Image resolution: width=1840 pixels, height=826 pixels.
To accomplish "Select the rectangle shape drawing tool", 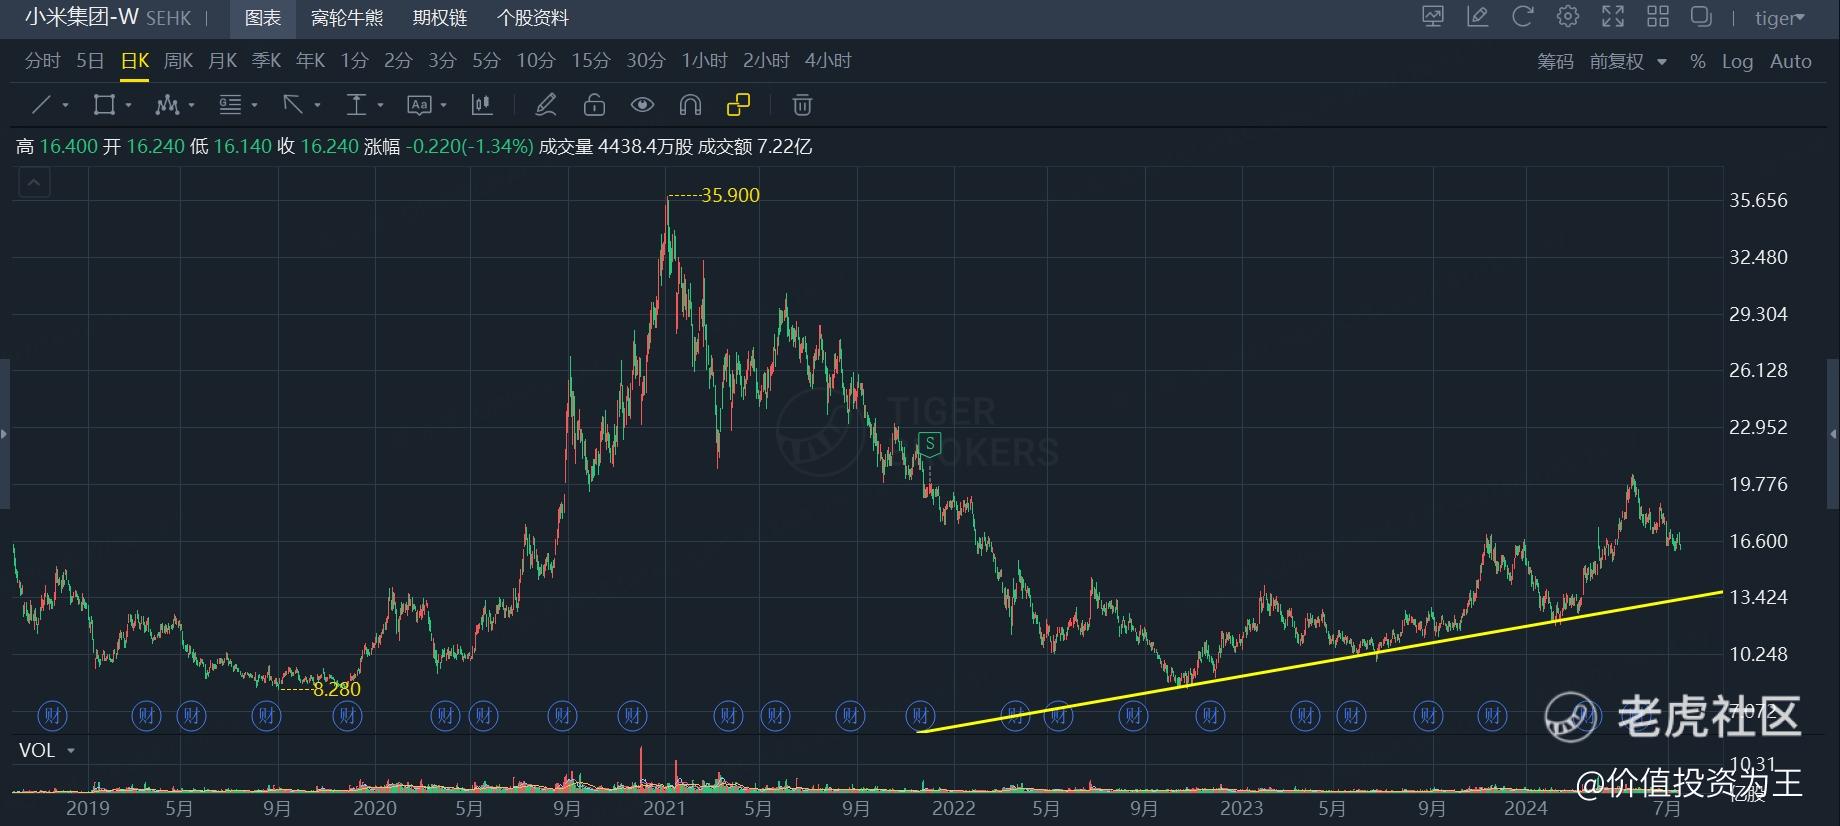I will pos(104,104).
